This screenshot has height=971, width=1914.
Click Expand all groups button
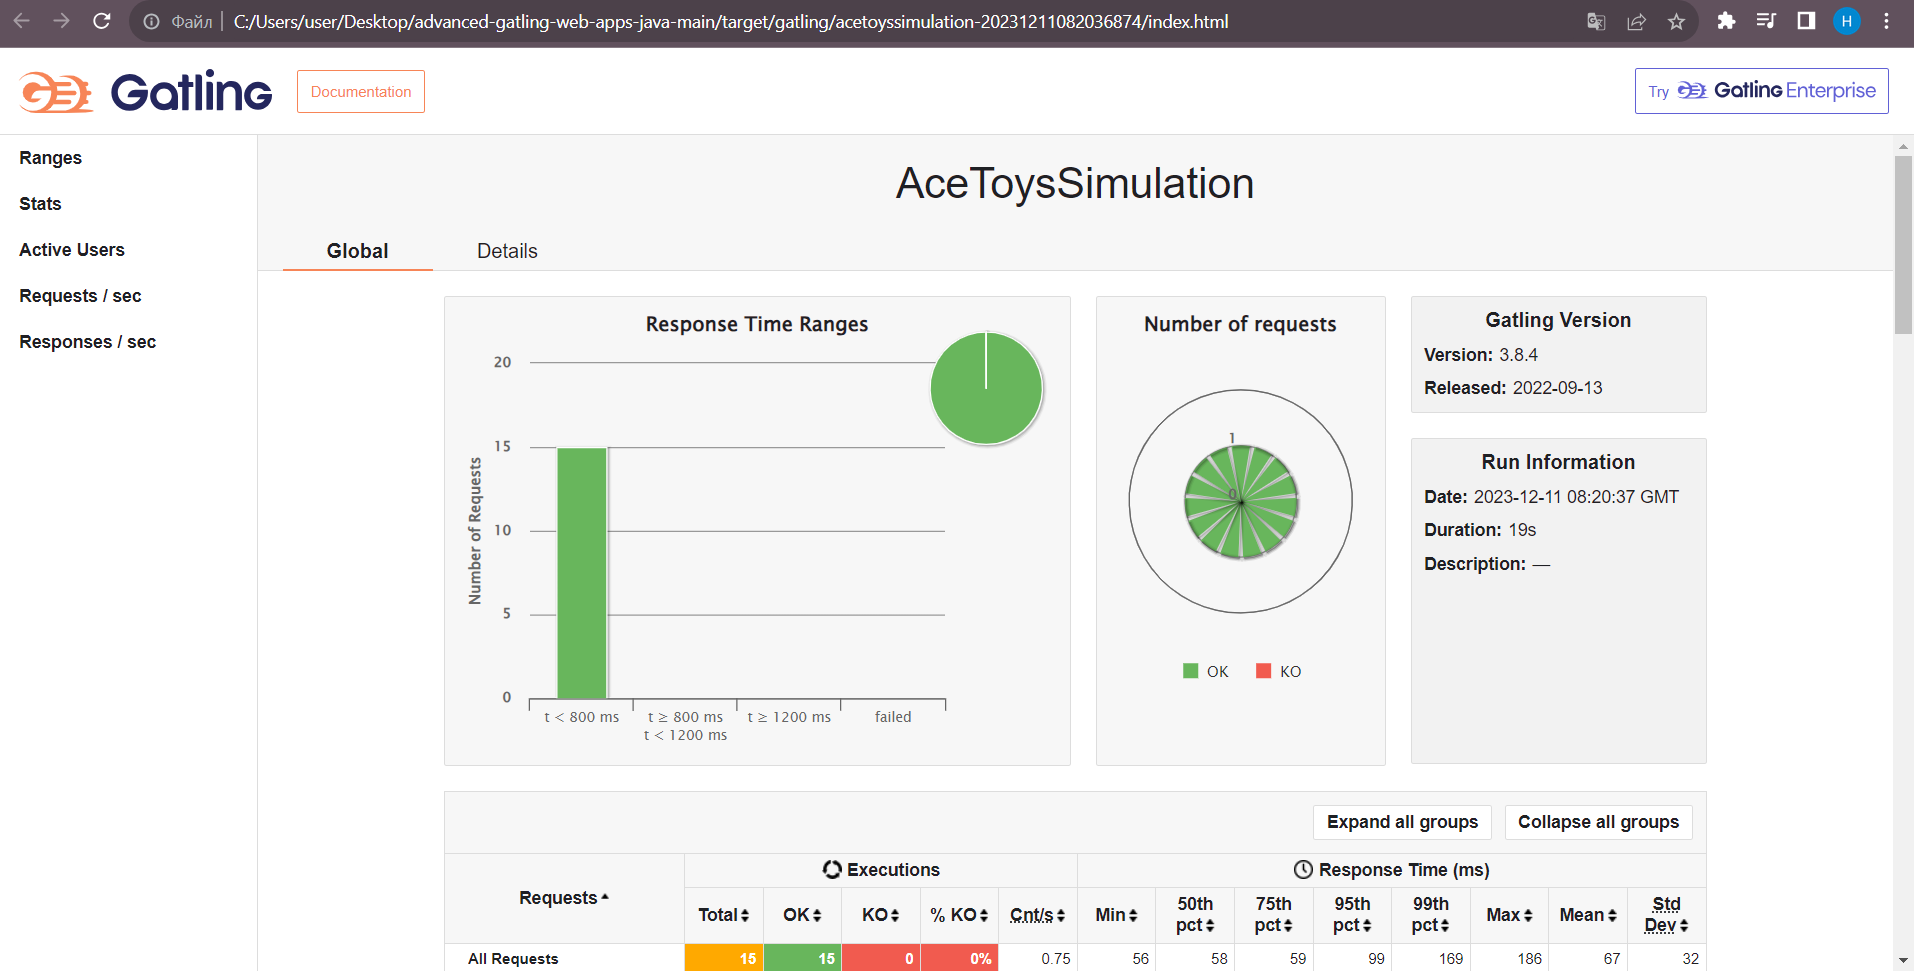click(1402, 822)
